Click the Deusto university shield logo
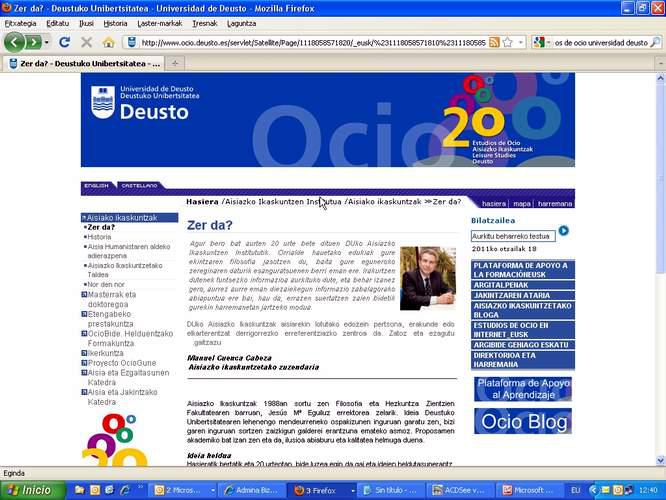 point(103,102)
